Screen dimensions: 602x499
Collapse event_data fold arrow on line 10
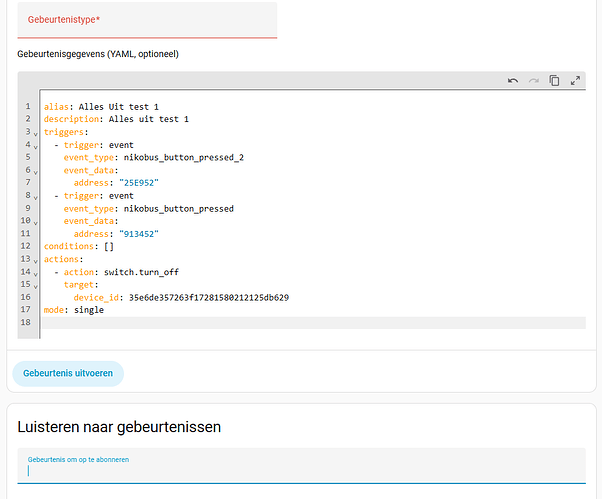coord(34,222)
